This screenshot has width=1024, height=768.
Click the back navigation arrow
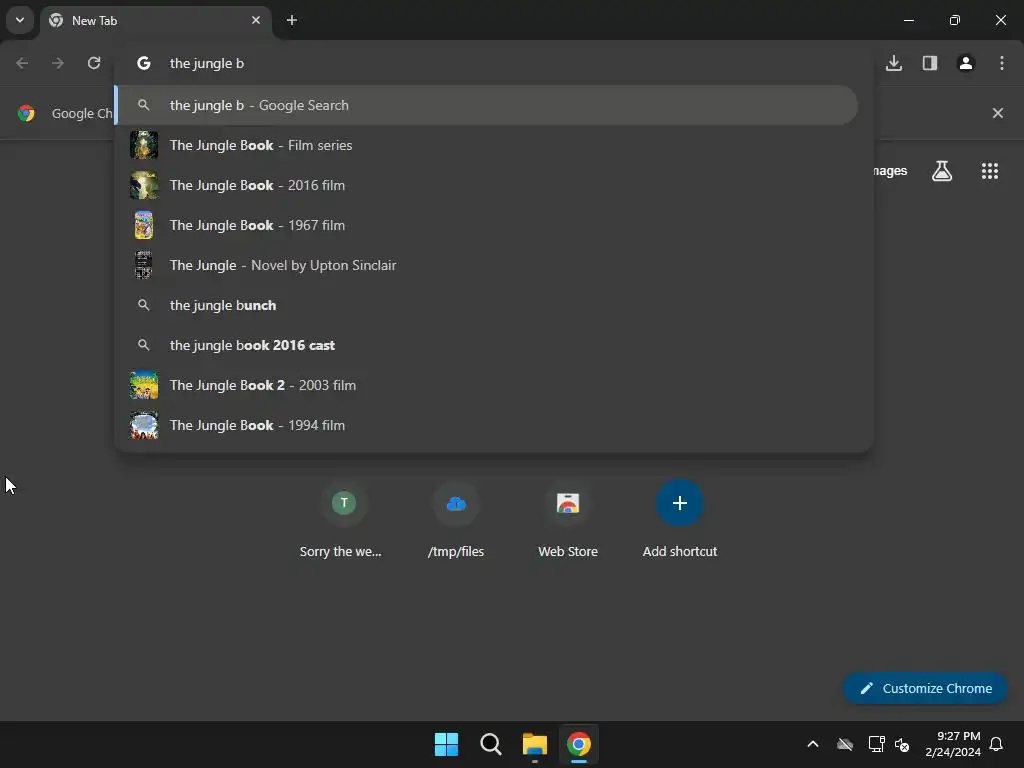pos(22,63)
